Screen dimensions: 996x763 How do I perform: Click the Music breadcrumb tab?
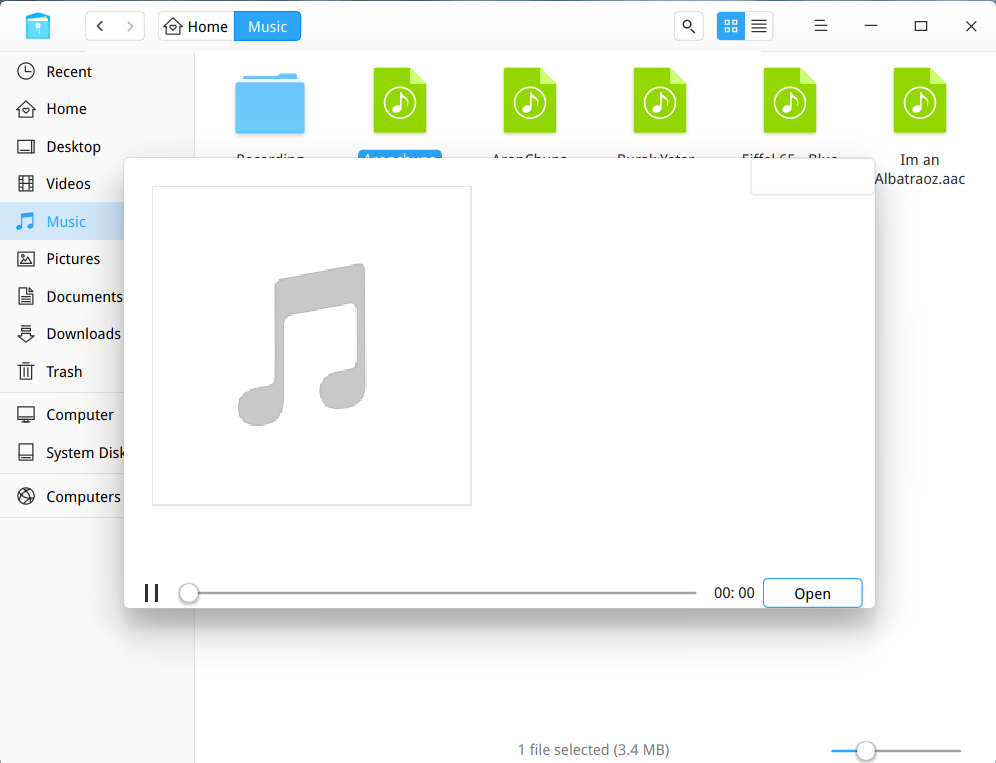click(266, 26)
